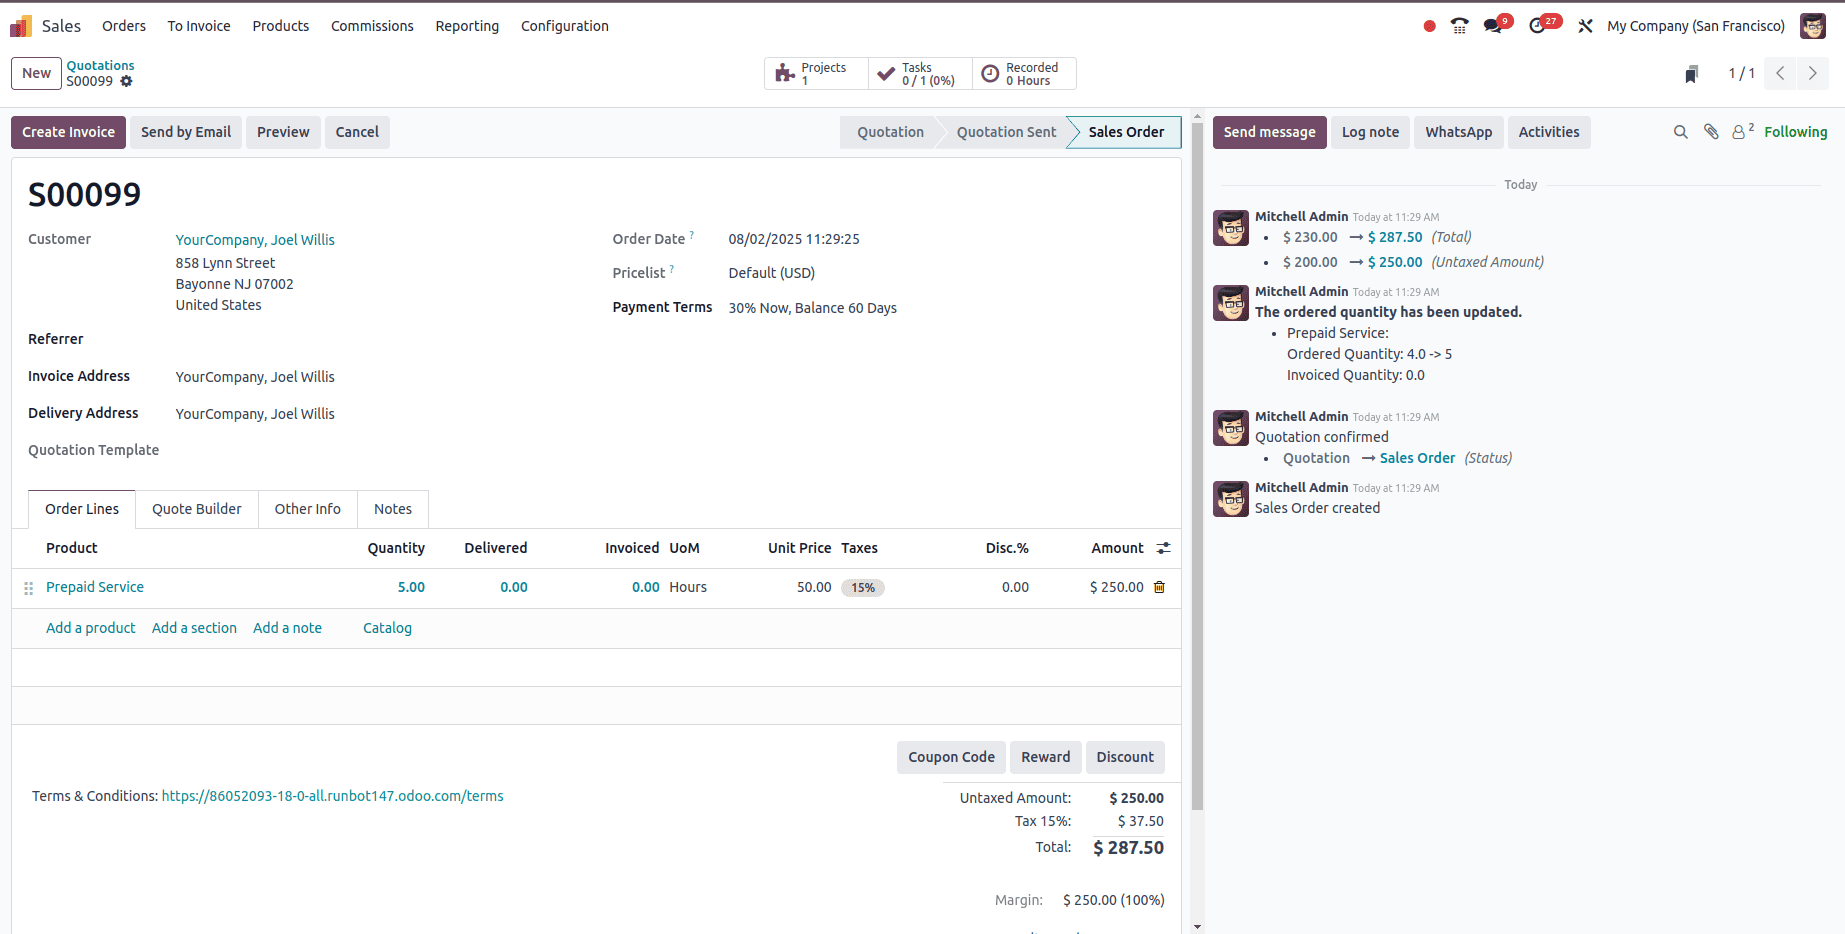Change Payment Terms from 30% Now, Balance 60 Days
This screenshot has height=934, width=1845.
pos(812,307)
